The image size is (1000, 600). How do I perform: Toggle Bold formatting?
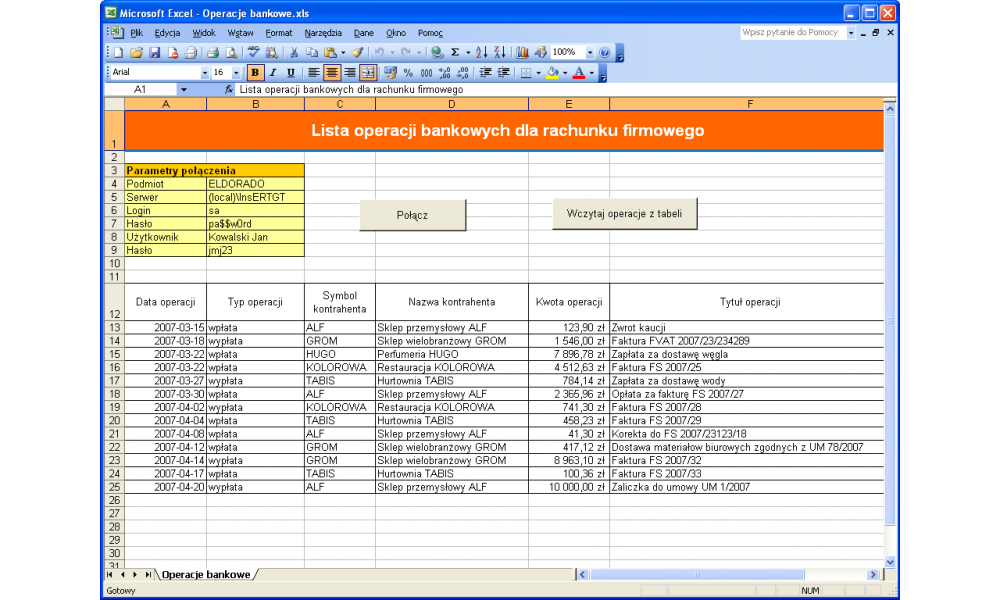coord(254,73)
